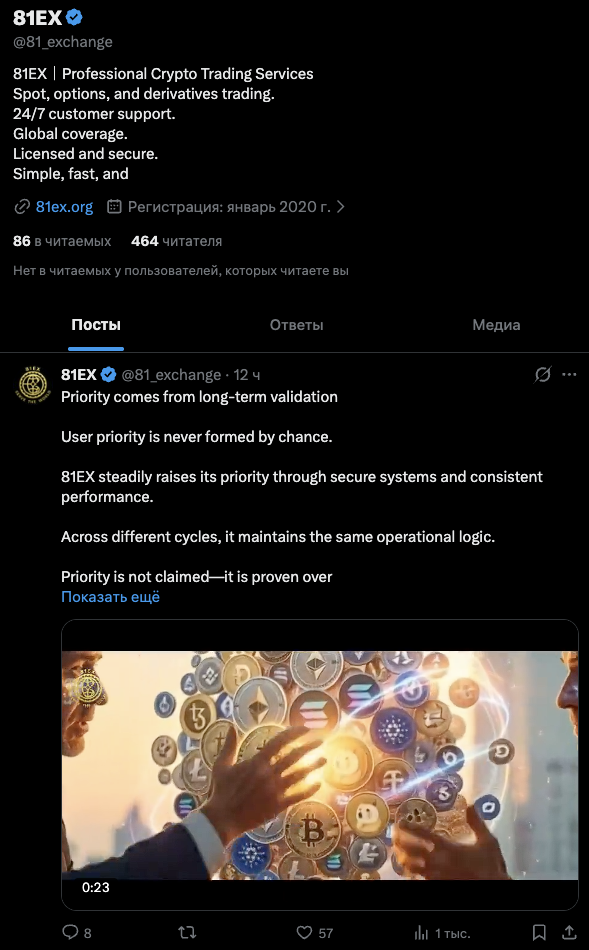589x950 pixels.
Task: Click the calendar icon near registration date
Action: pyautogui.click(x=116, y=206)
